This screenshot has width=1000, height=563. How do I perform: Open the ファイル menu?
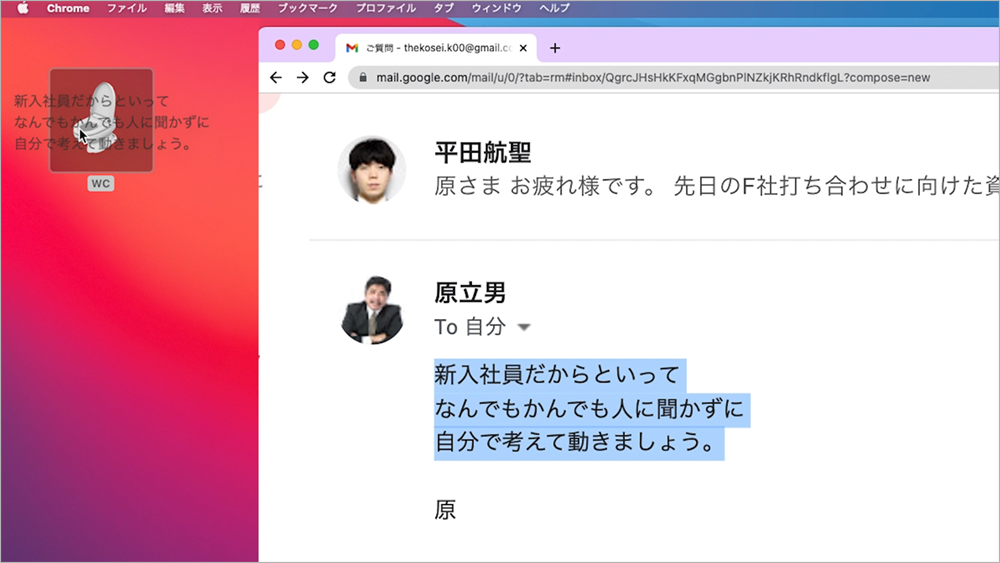tap(127, 8)
